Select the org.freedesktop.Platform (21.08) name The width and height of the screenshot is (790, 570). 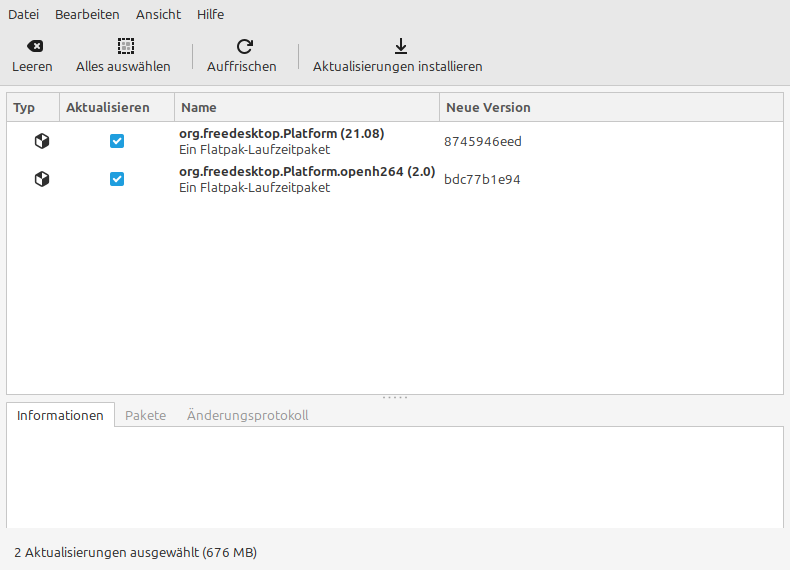point(282,134)
